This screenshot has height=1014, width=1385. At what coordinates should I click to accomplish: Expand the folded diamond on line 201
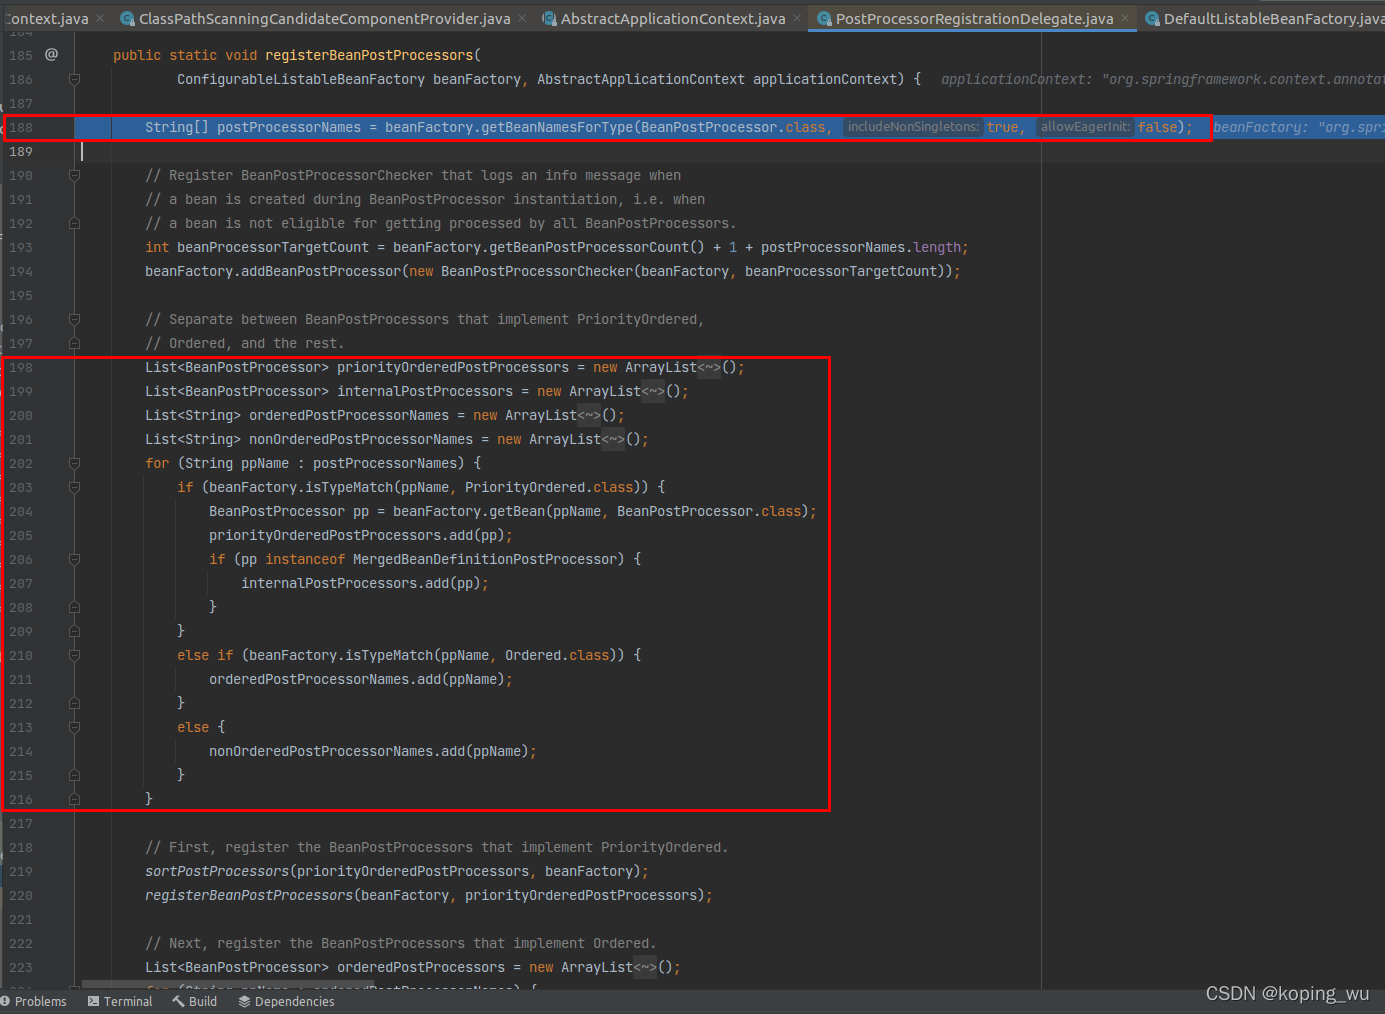[x=613, y=439]
